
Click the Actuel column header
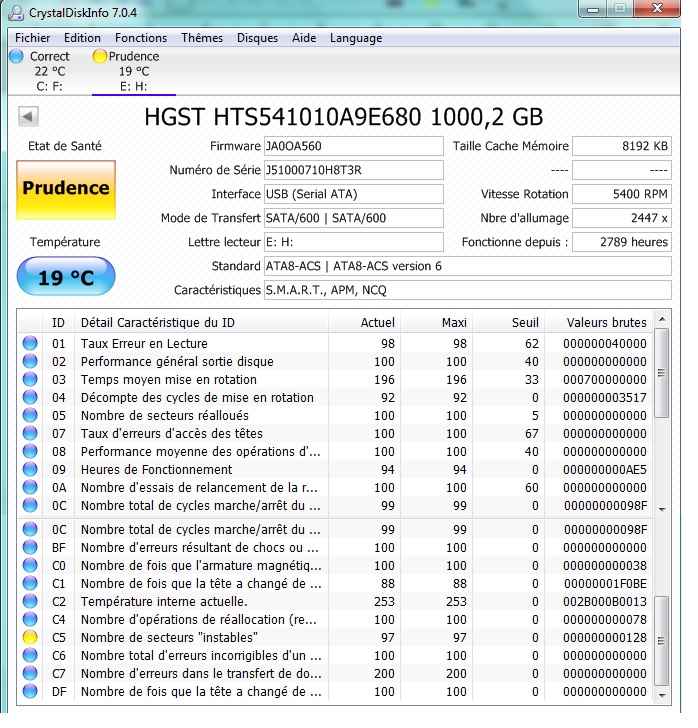pyautogui.click(x=365, y=323)
